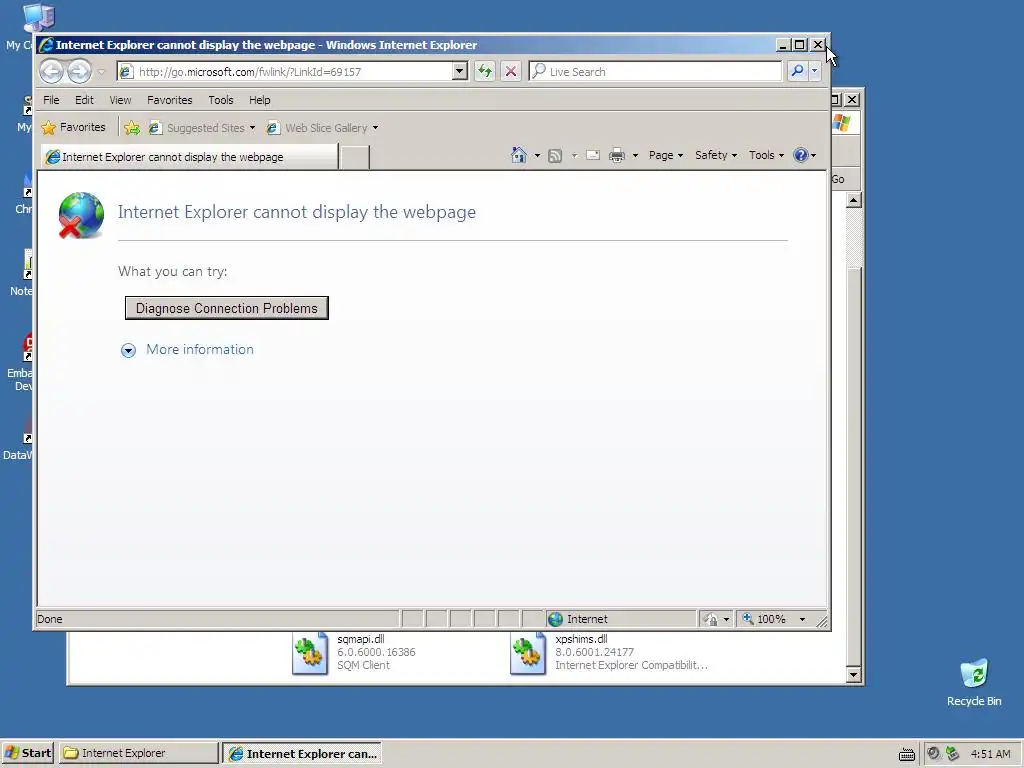Click scroll down arrow in background window
The image size is (1024, 768).
pyautogui.click(x=854, y=675)
